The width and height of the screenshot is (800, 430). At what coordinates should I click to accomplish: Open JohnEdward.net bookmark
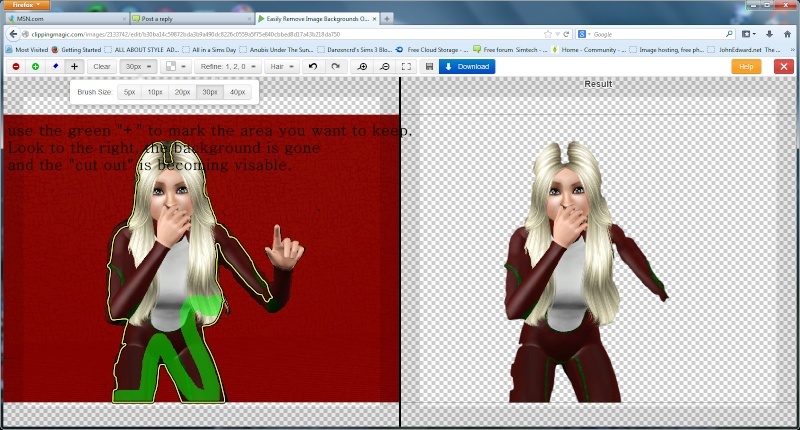pos(745,49)
